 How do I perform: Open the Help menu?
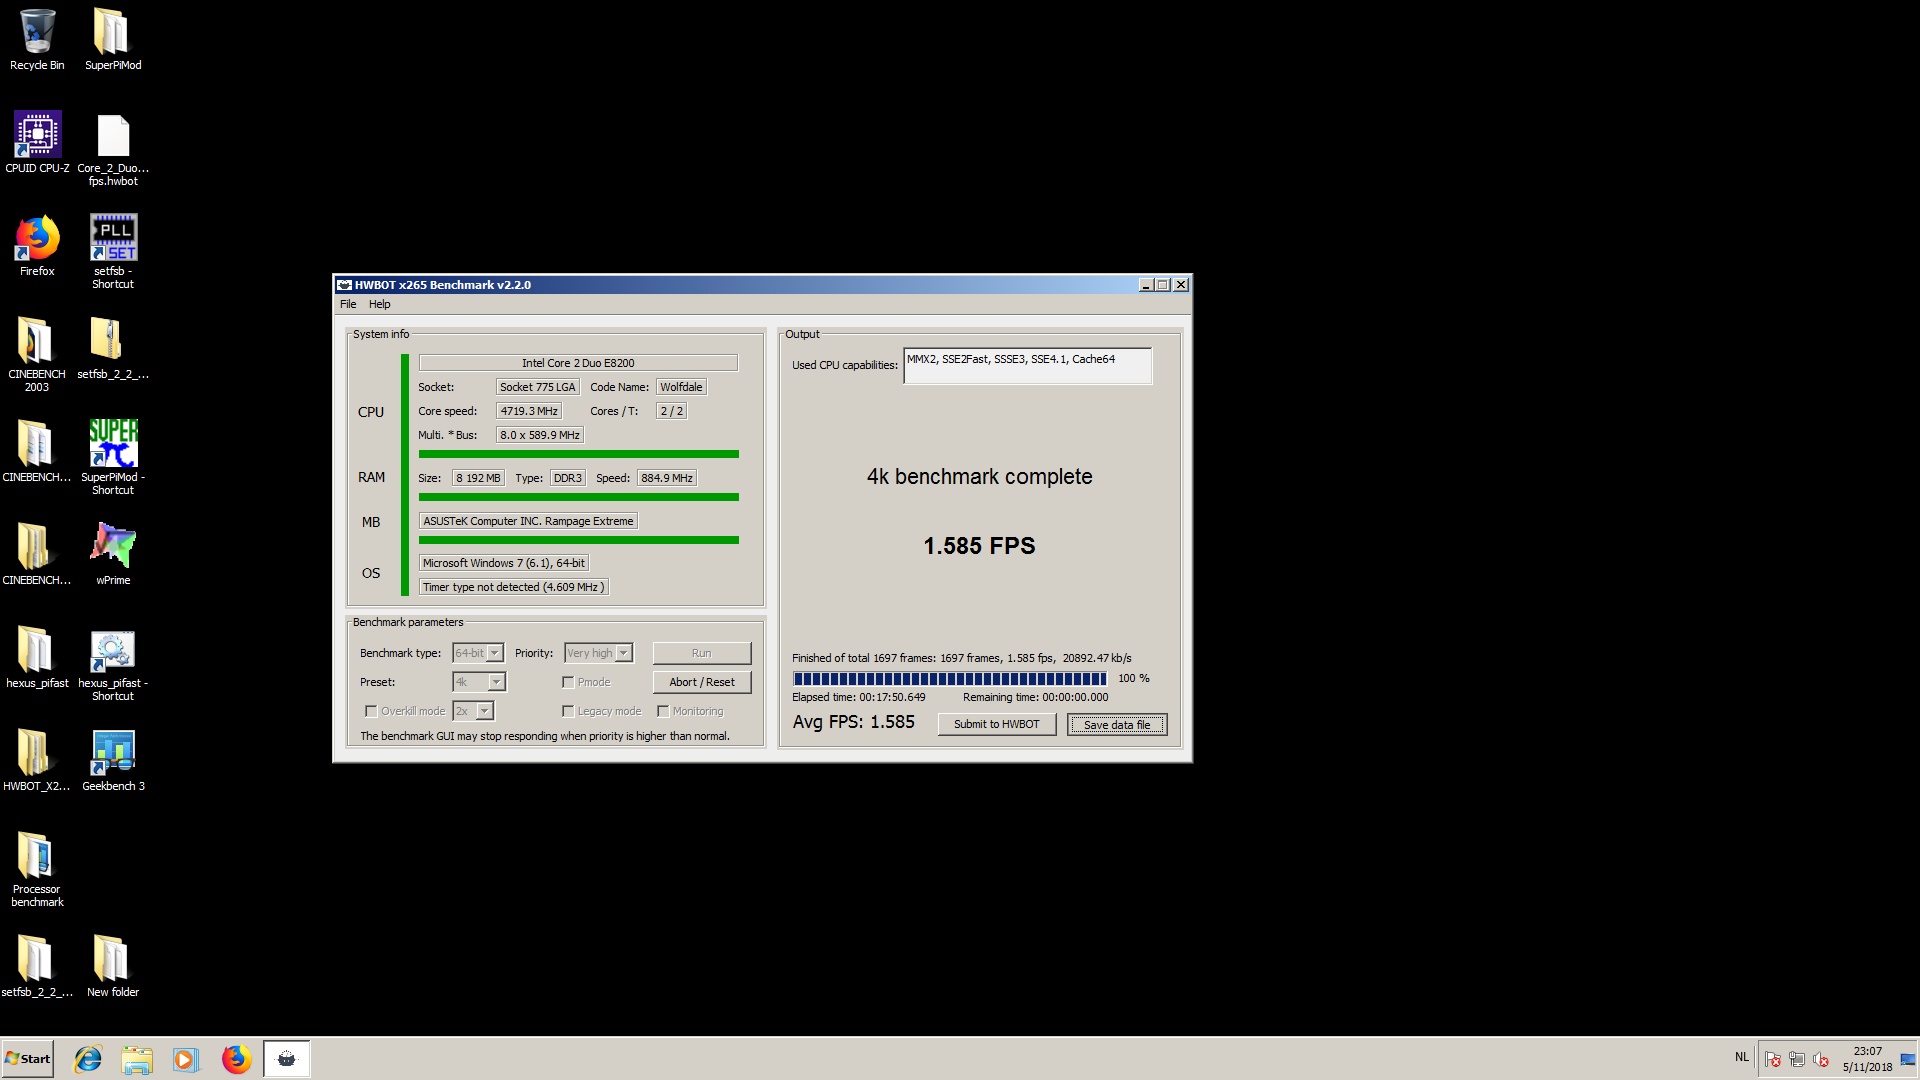[379, 305]
